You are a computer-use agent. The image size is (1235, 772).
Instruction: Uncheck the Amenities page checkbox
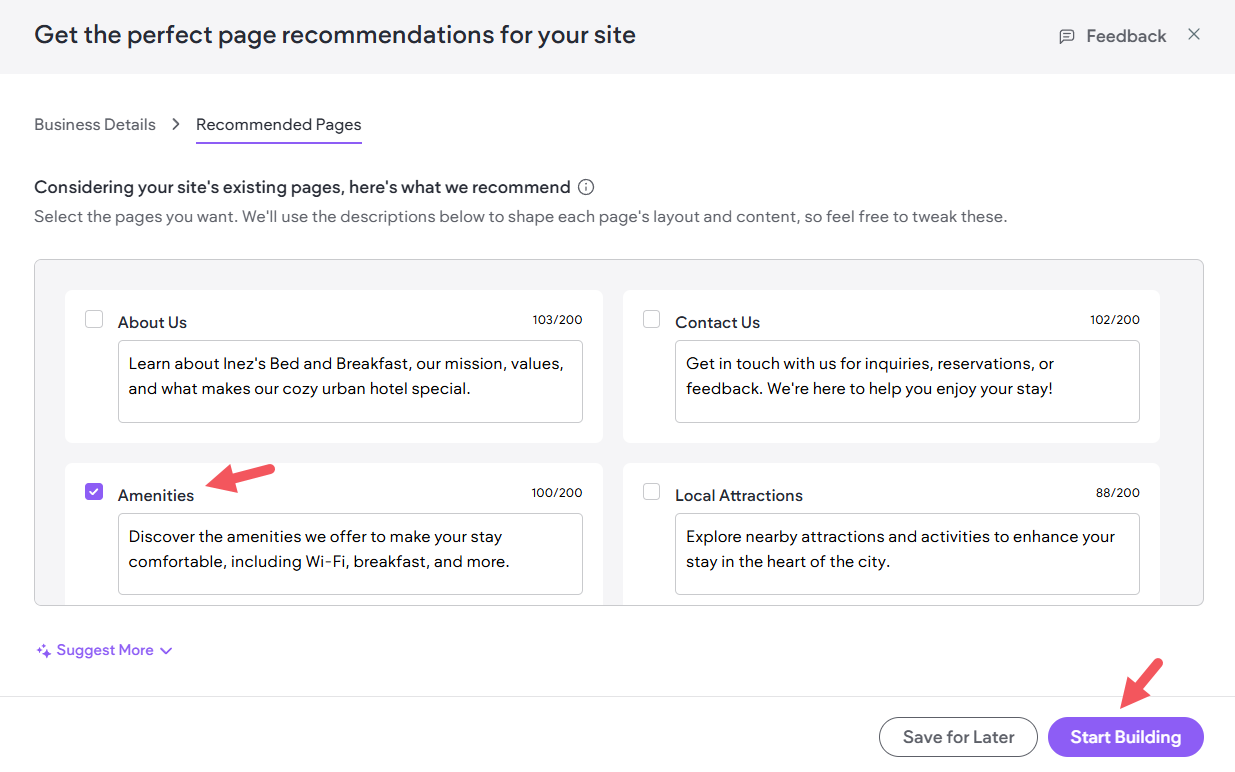pos(94,492)
